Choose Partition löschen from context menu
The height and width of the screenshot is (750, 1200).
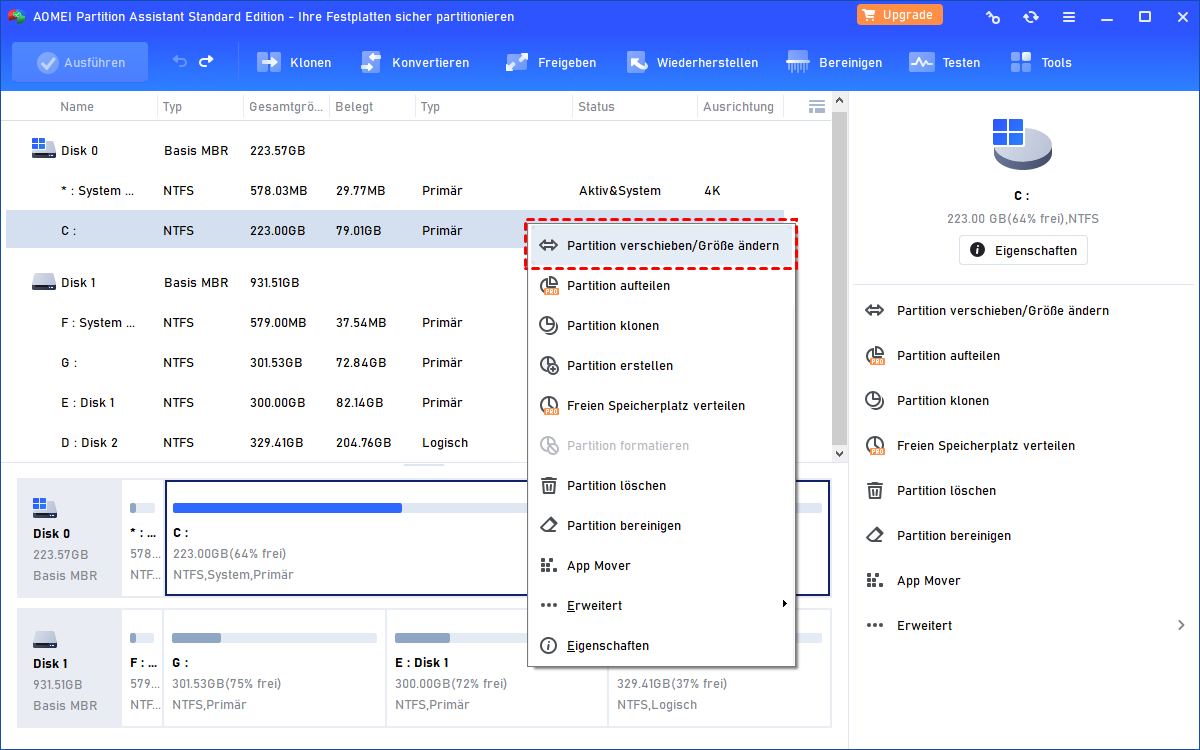(661, 485)
